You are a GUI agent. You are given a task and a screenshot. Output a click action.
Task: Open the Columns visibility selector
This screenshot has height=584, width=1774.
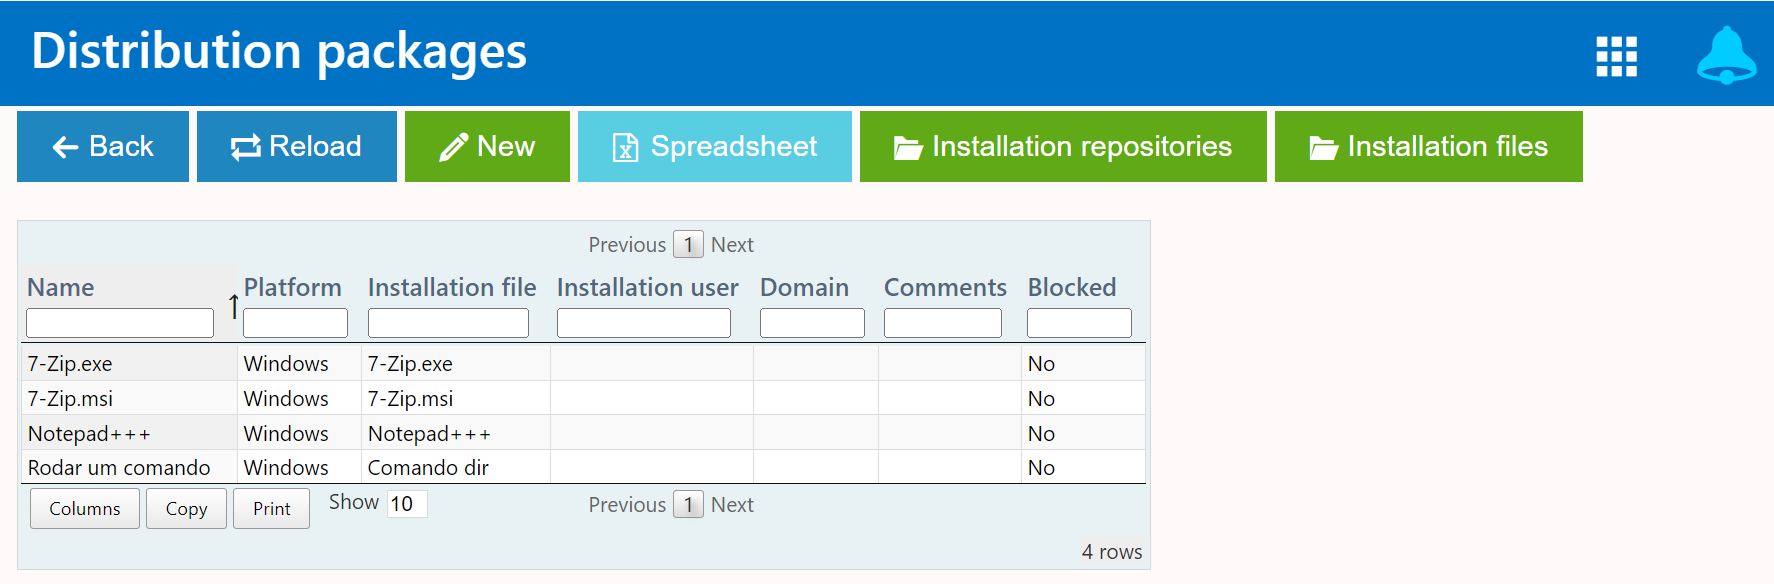pos(85,509)
